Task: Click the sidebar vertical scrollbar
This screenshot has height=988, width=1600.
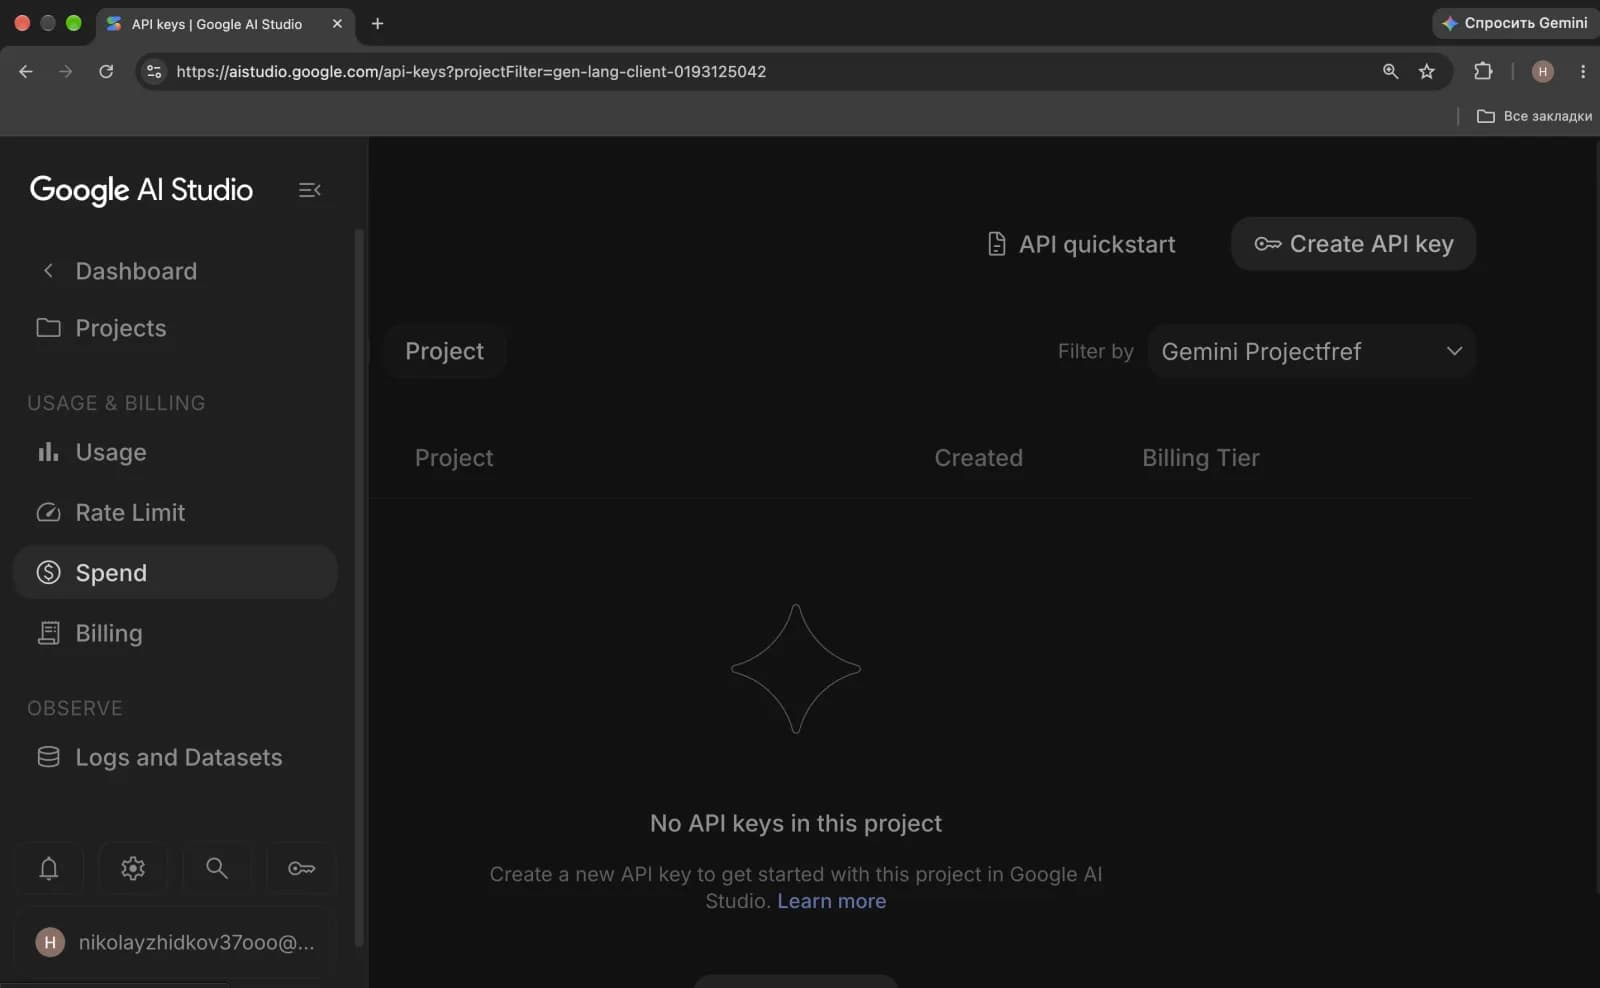Action: point(359,588)
